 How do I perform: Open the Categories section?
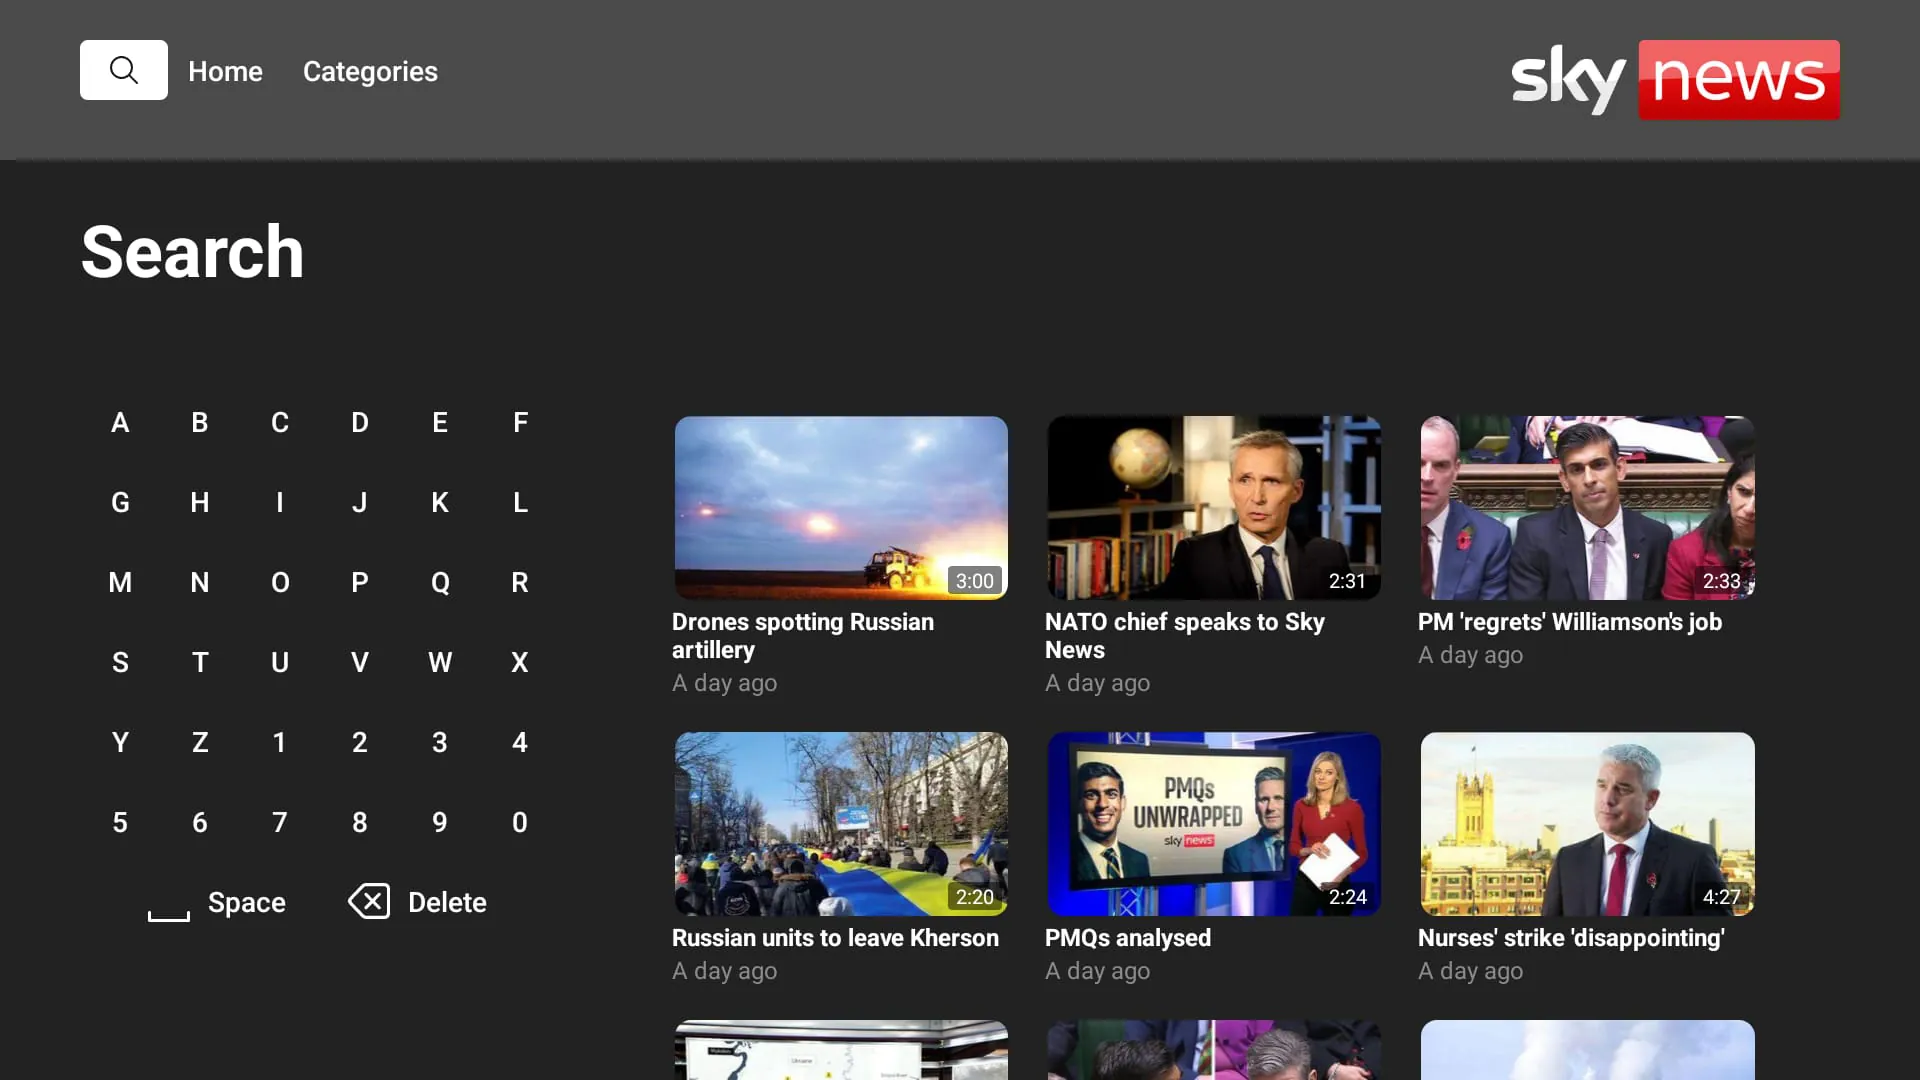click(369, 71)
